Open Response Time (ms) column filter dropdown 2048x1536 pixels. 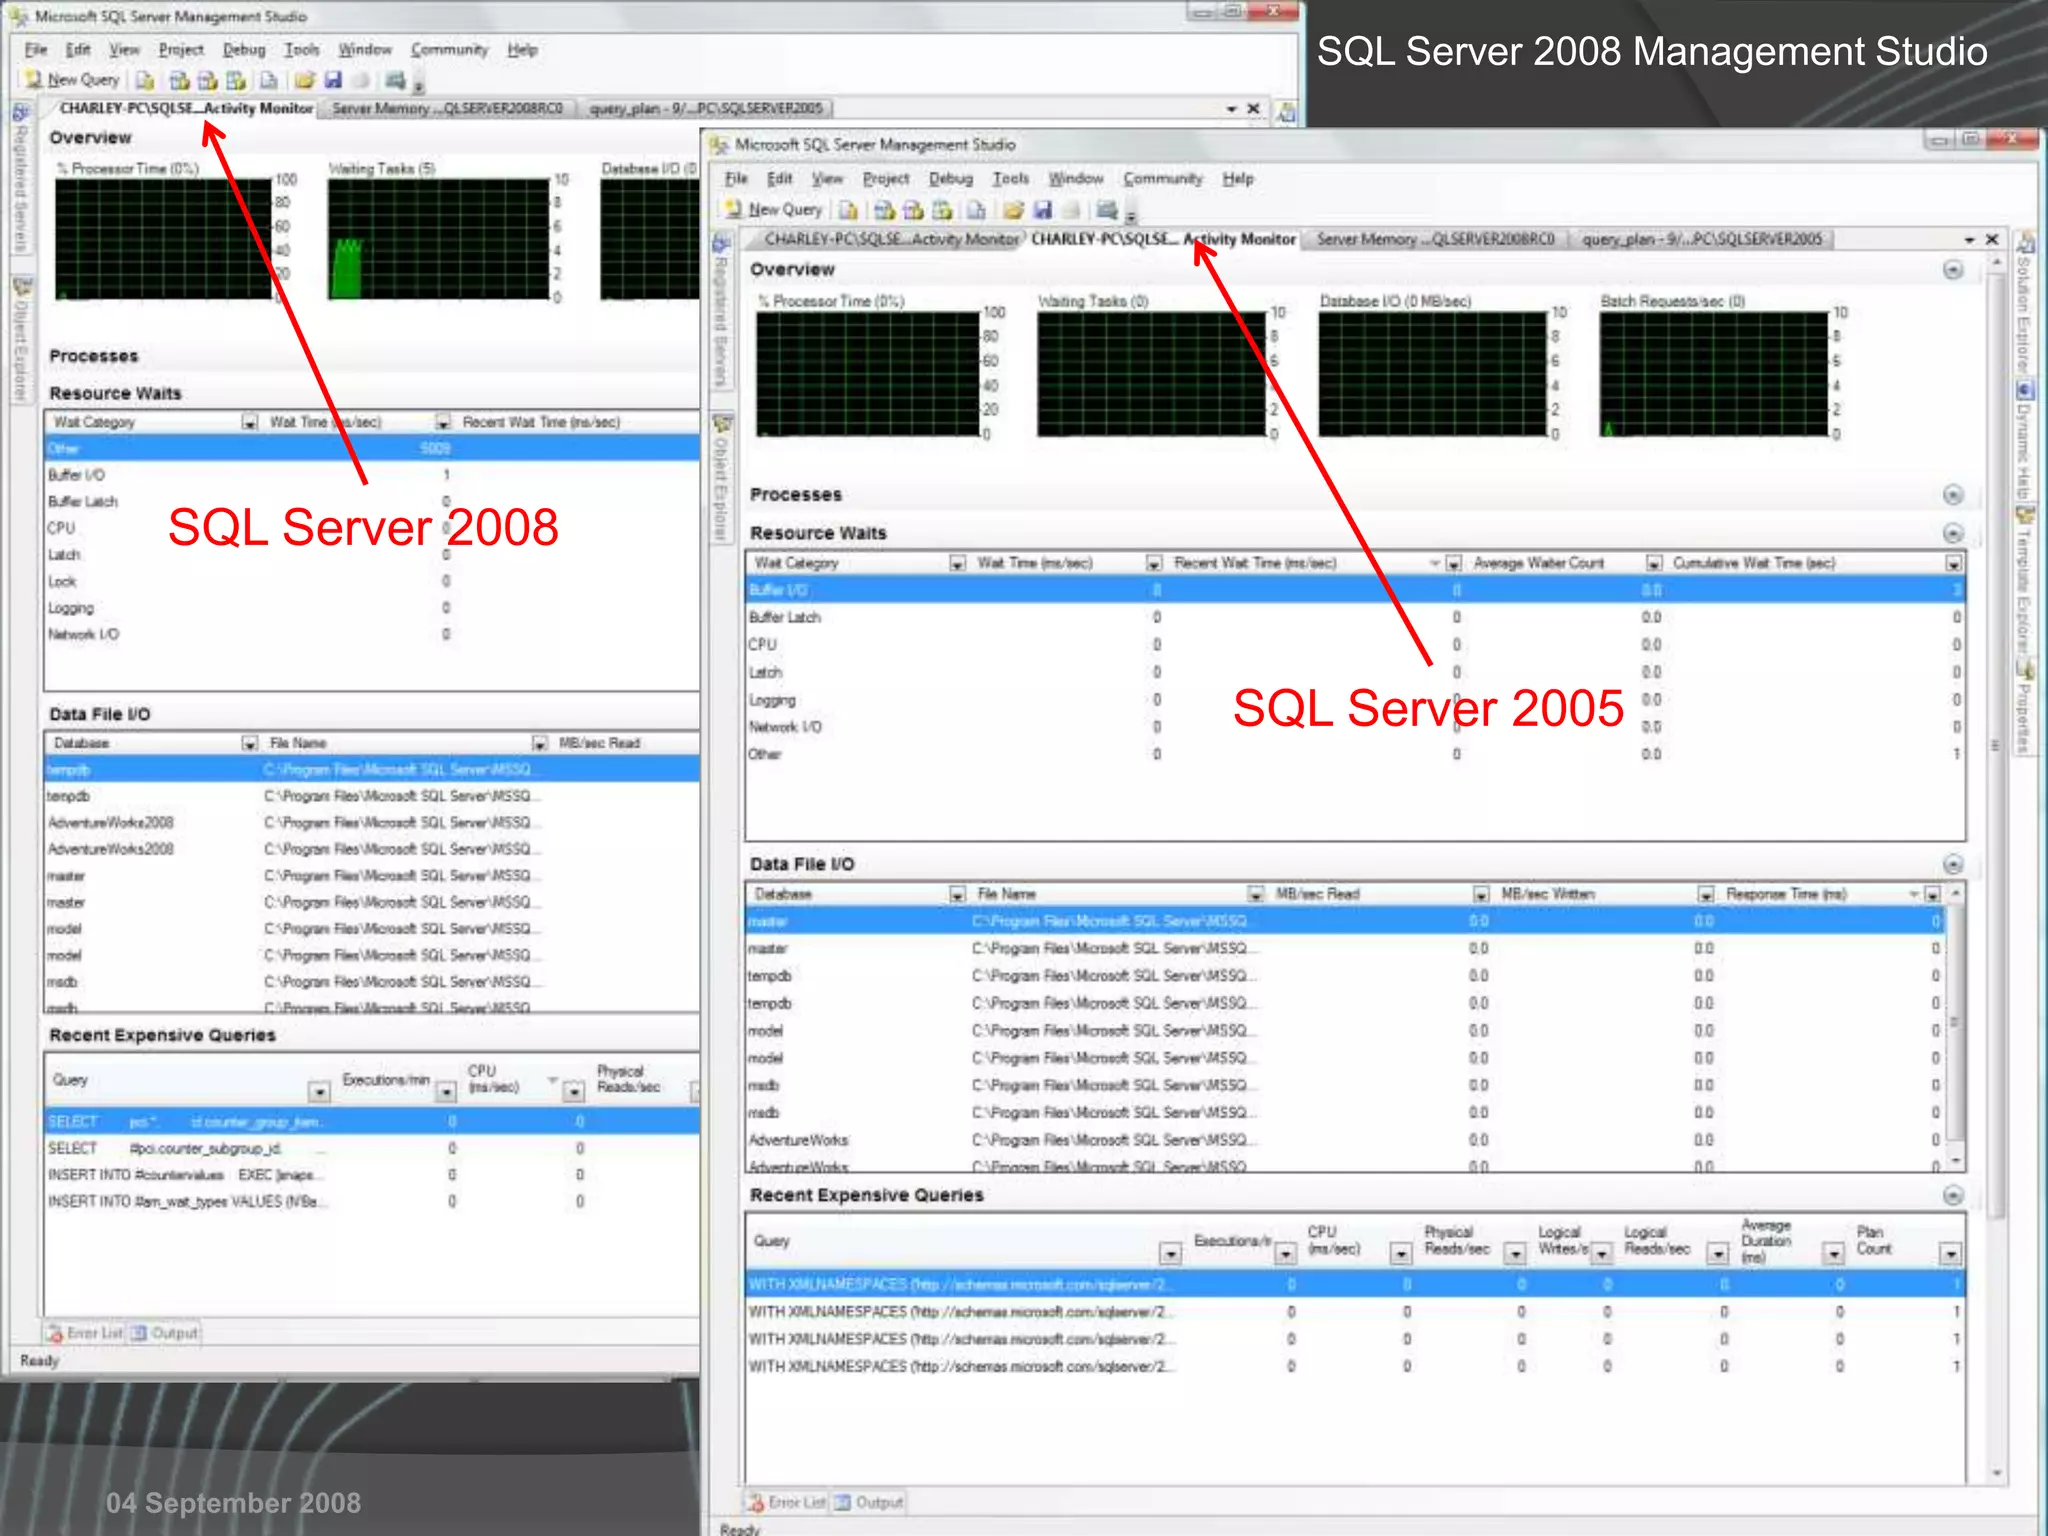pos(1932,894)
